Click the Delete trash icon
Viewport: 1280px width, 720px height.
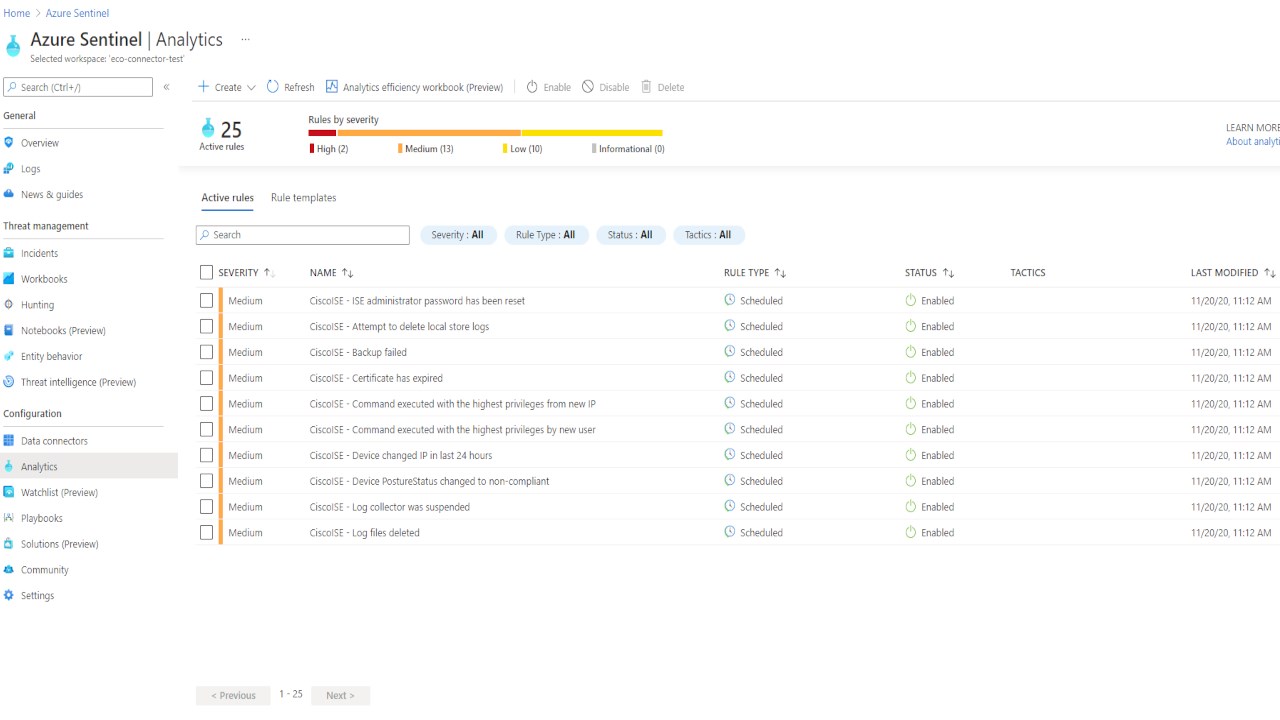click(x=646, y=87)
